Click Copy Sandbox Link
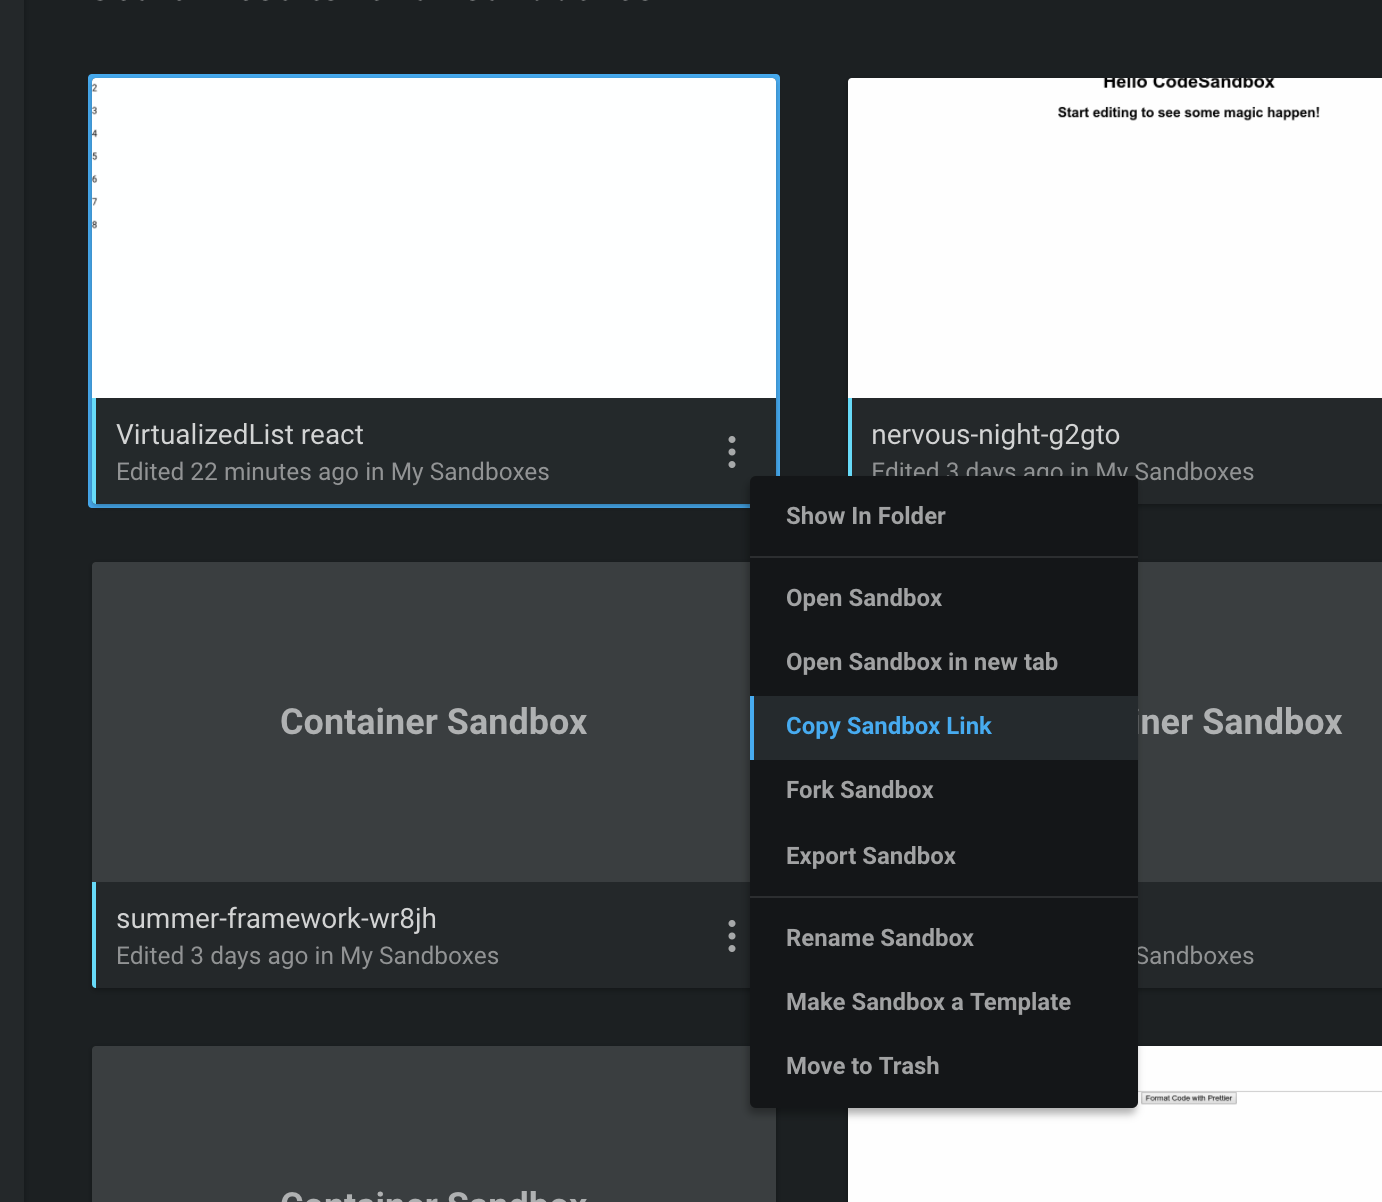This screenshot has height=1202, width=1382. point(944,727)
